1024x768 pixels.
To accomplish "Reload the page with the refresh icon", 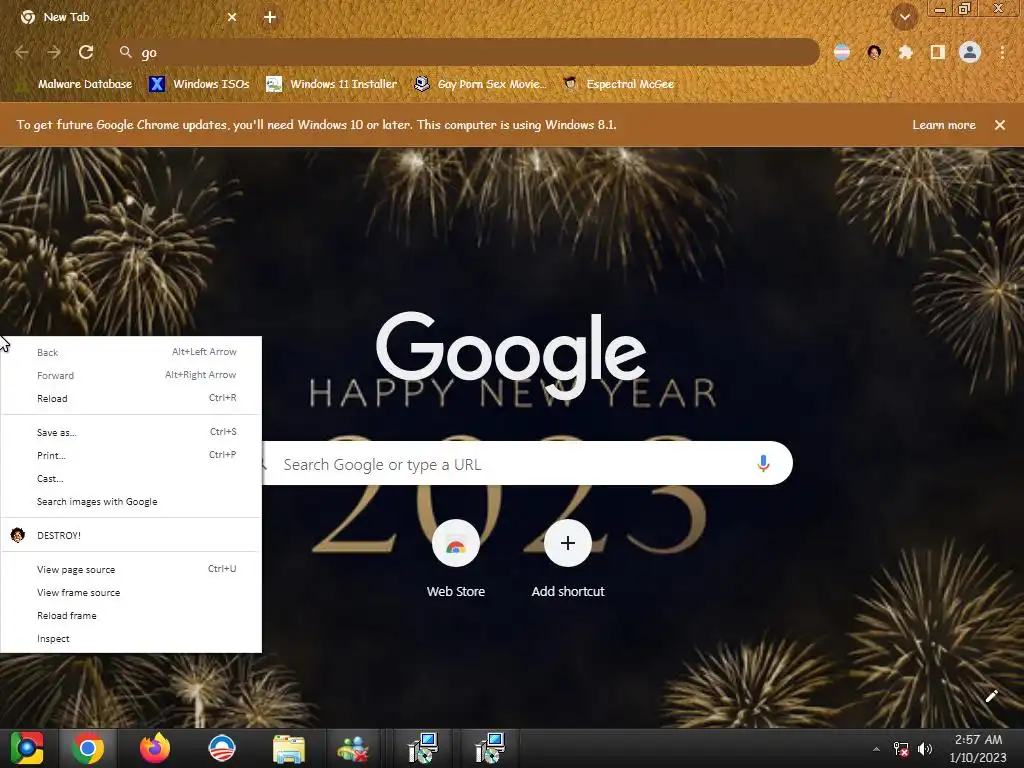I will 86,52.
